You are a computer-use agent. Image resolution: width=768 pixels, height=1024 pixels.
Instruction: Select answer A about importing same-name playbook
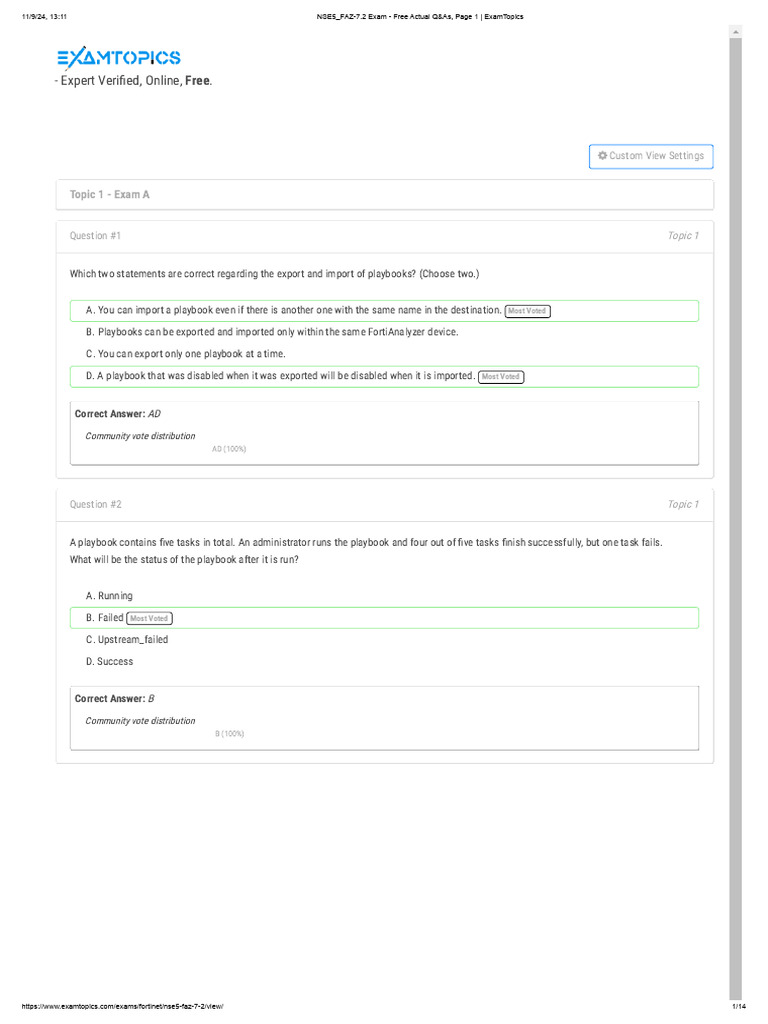tap(384, 311)
